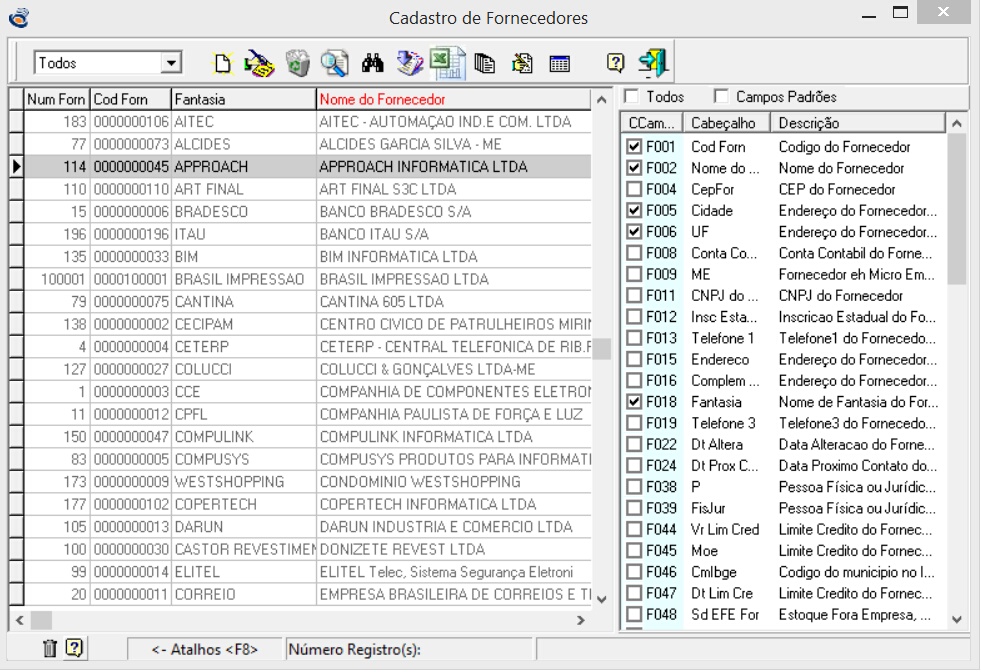Check the F015 Endereco checkbox
The image size is (981, 672).
pos(634,359)
